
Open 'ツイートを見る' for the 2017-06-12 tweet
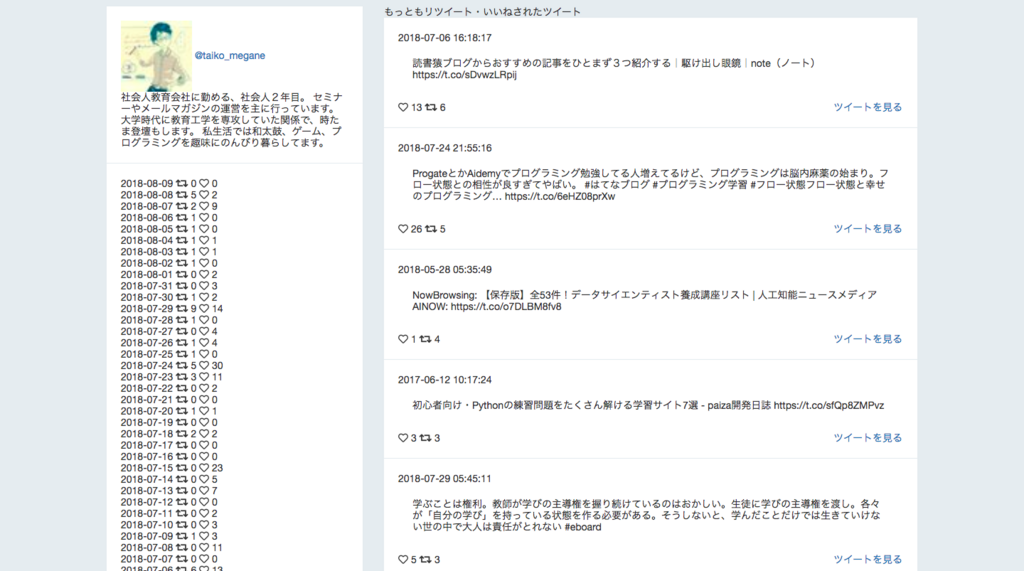(x=867, y=438)
